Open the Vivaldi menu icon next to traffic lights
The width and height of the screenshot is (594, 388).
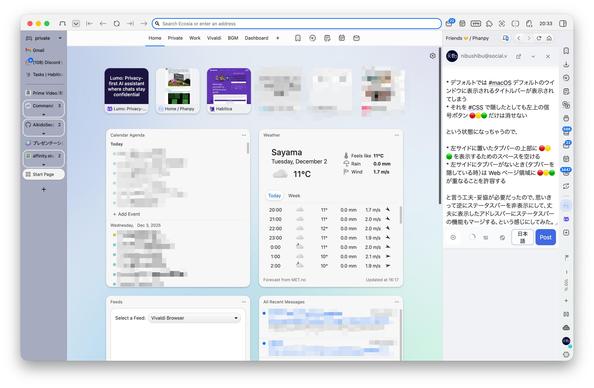click(63, 23)
